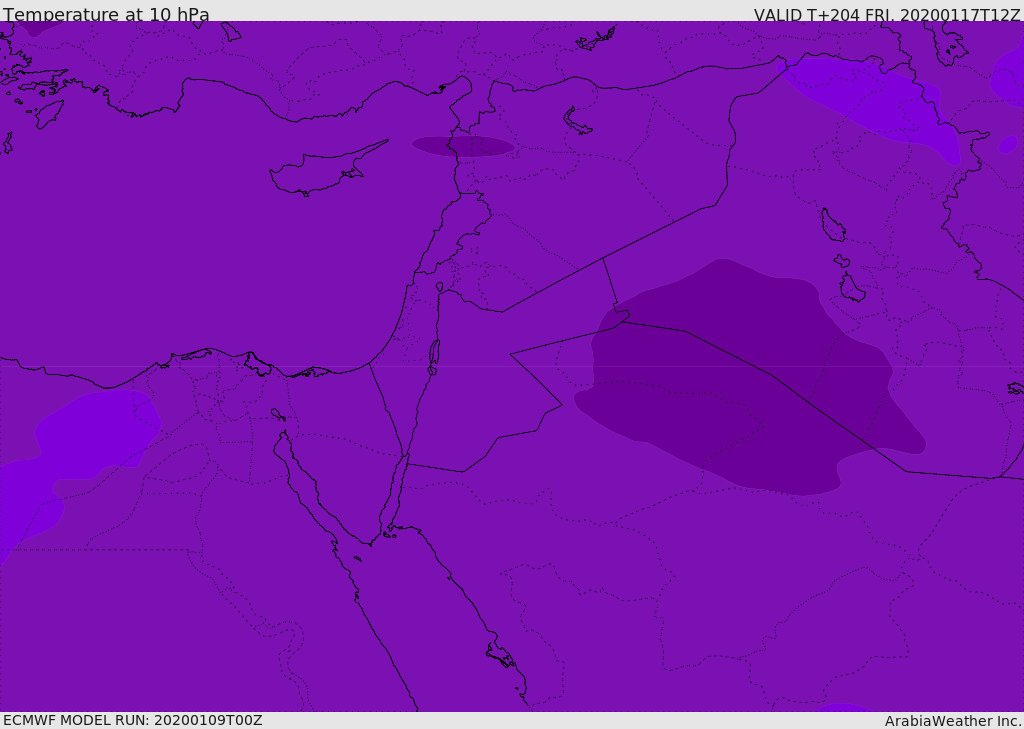Click the Cyprus island outline on the map
The height and width of the screenshot is (729, 1024).
[x=328, y=169]
